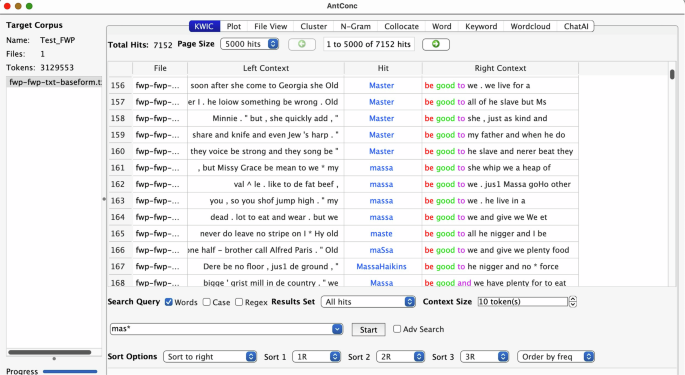Click hit maste in row 165
Screen dimensions: 685x375
(381, 234)
